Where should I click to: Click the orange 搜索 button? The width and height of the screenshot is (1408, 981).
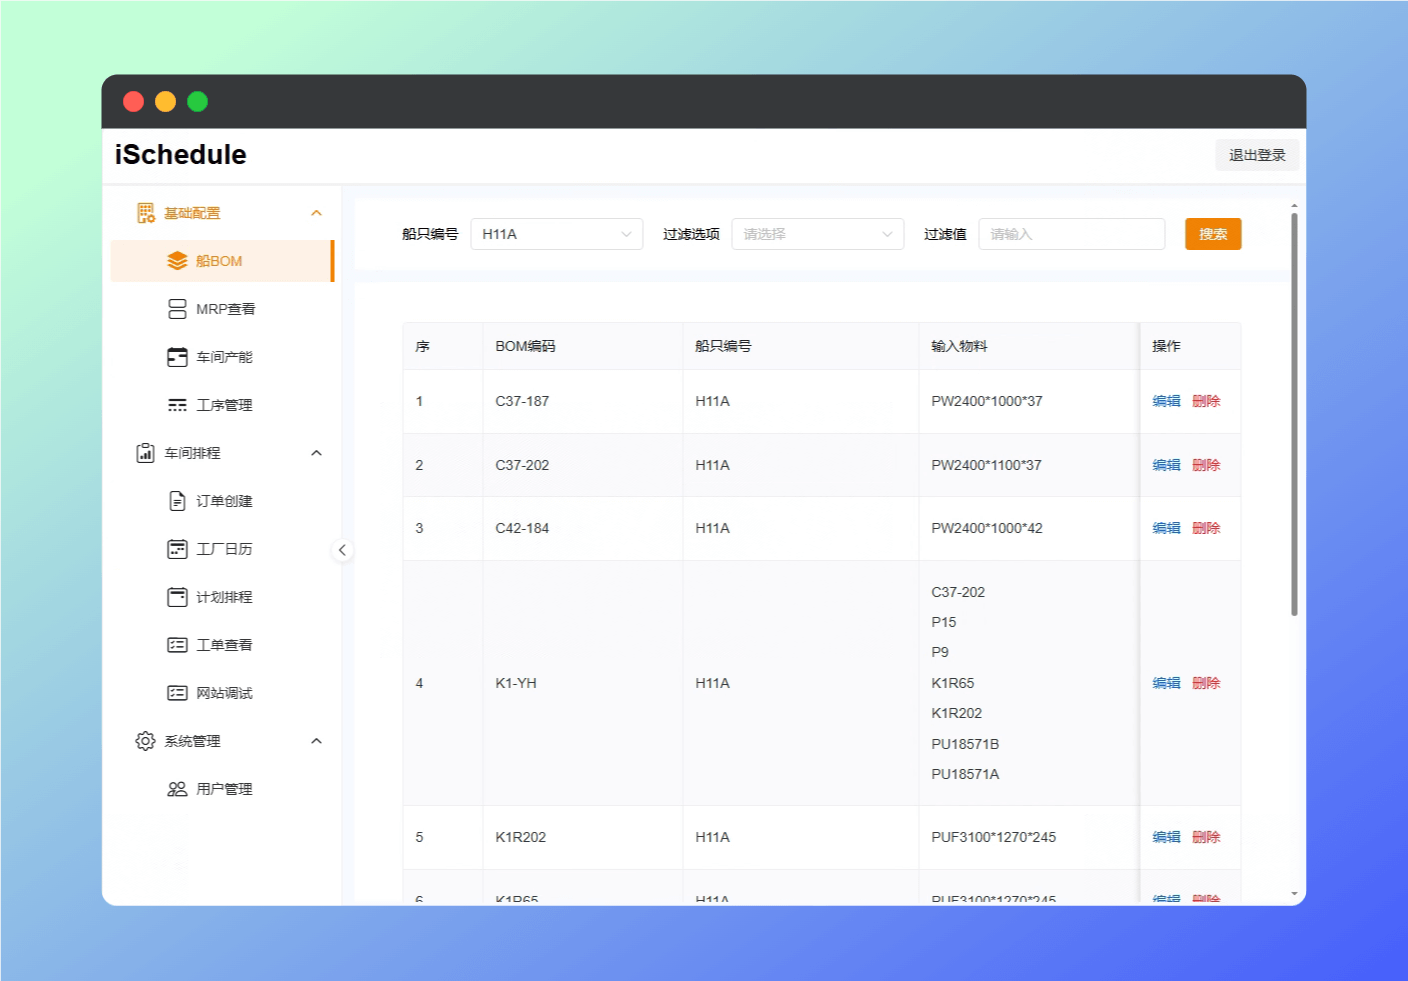point(1213,234)
